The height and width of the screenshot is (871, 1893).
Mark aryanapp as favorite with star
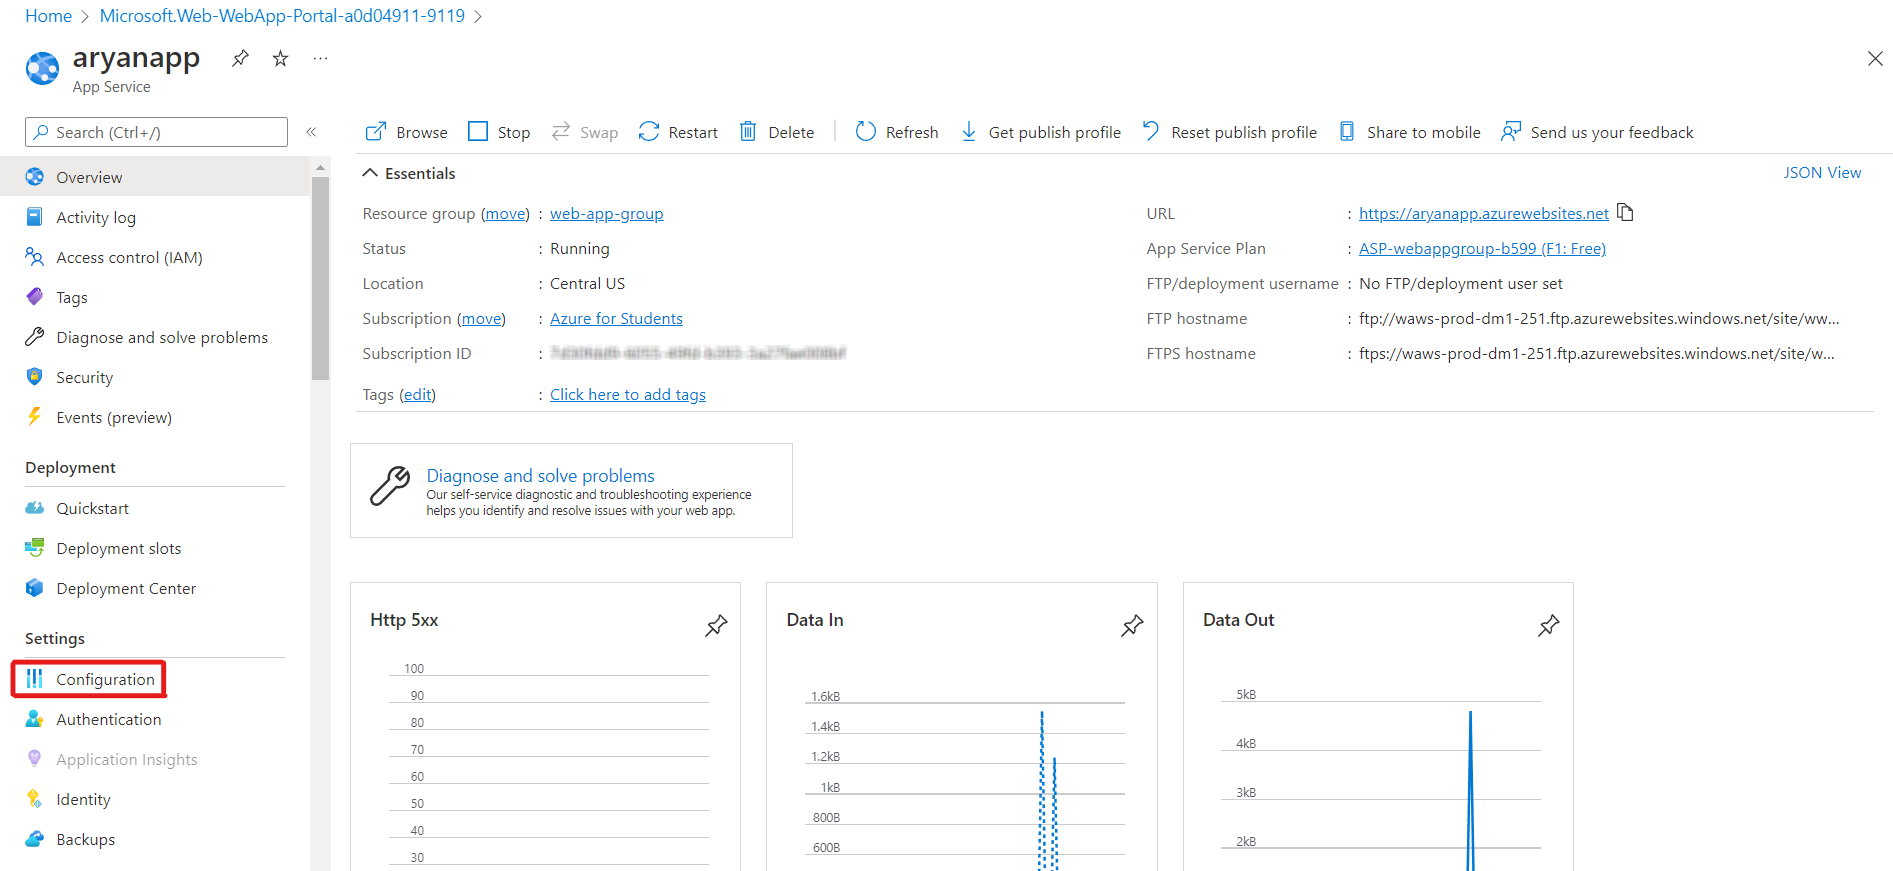281,58
